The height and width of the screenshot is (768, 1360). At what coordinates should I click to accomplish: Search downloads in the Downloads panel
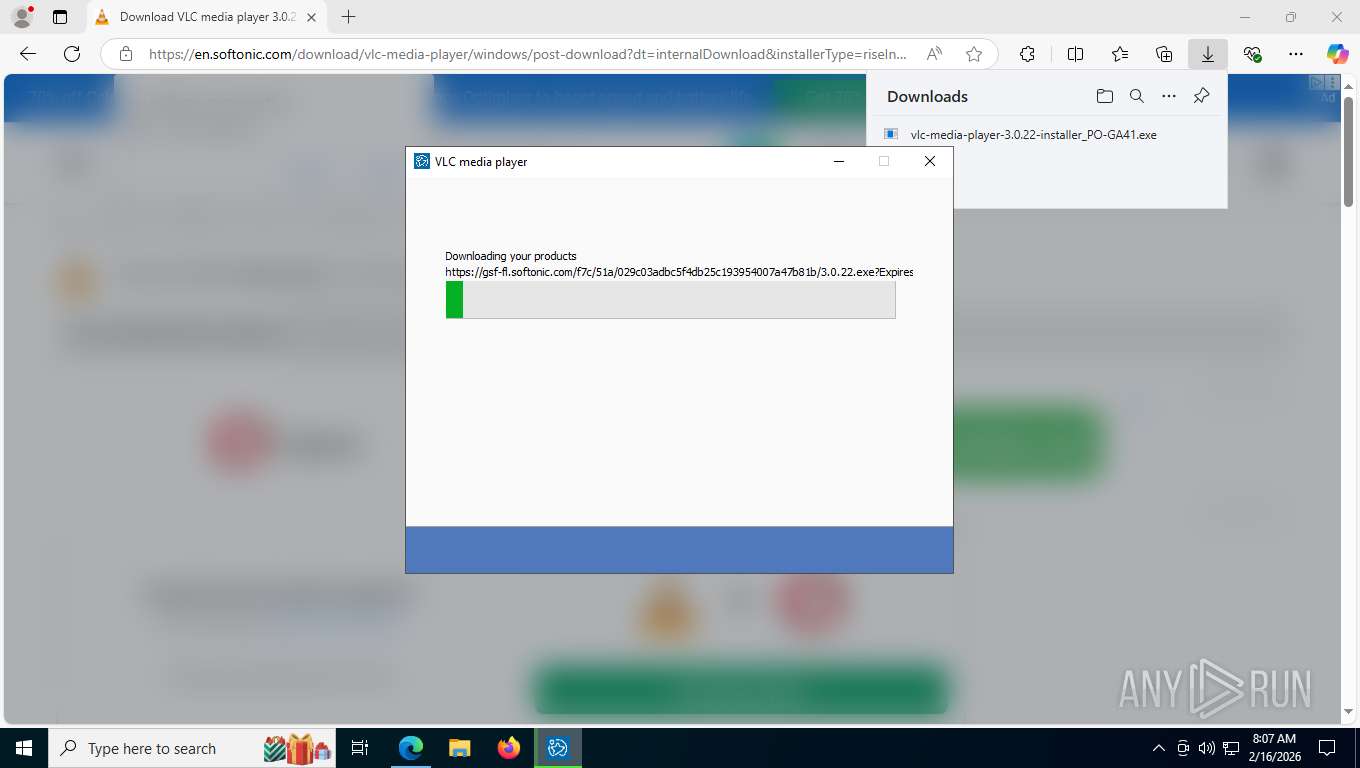[x=1137, y=96]
